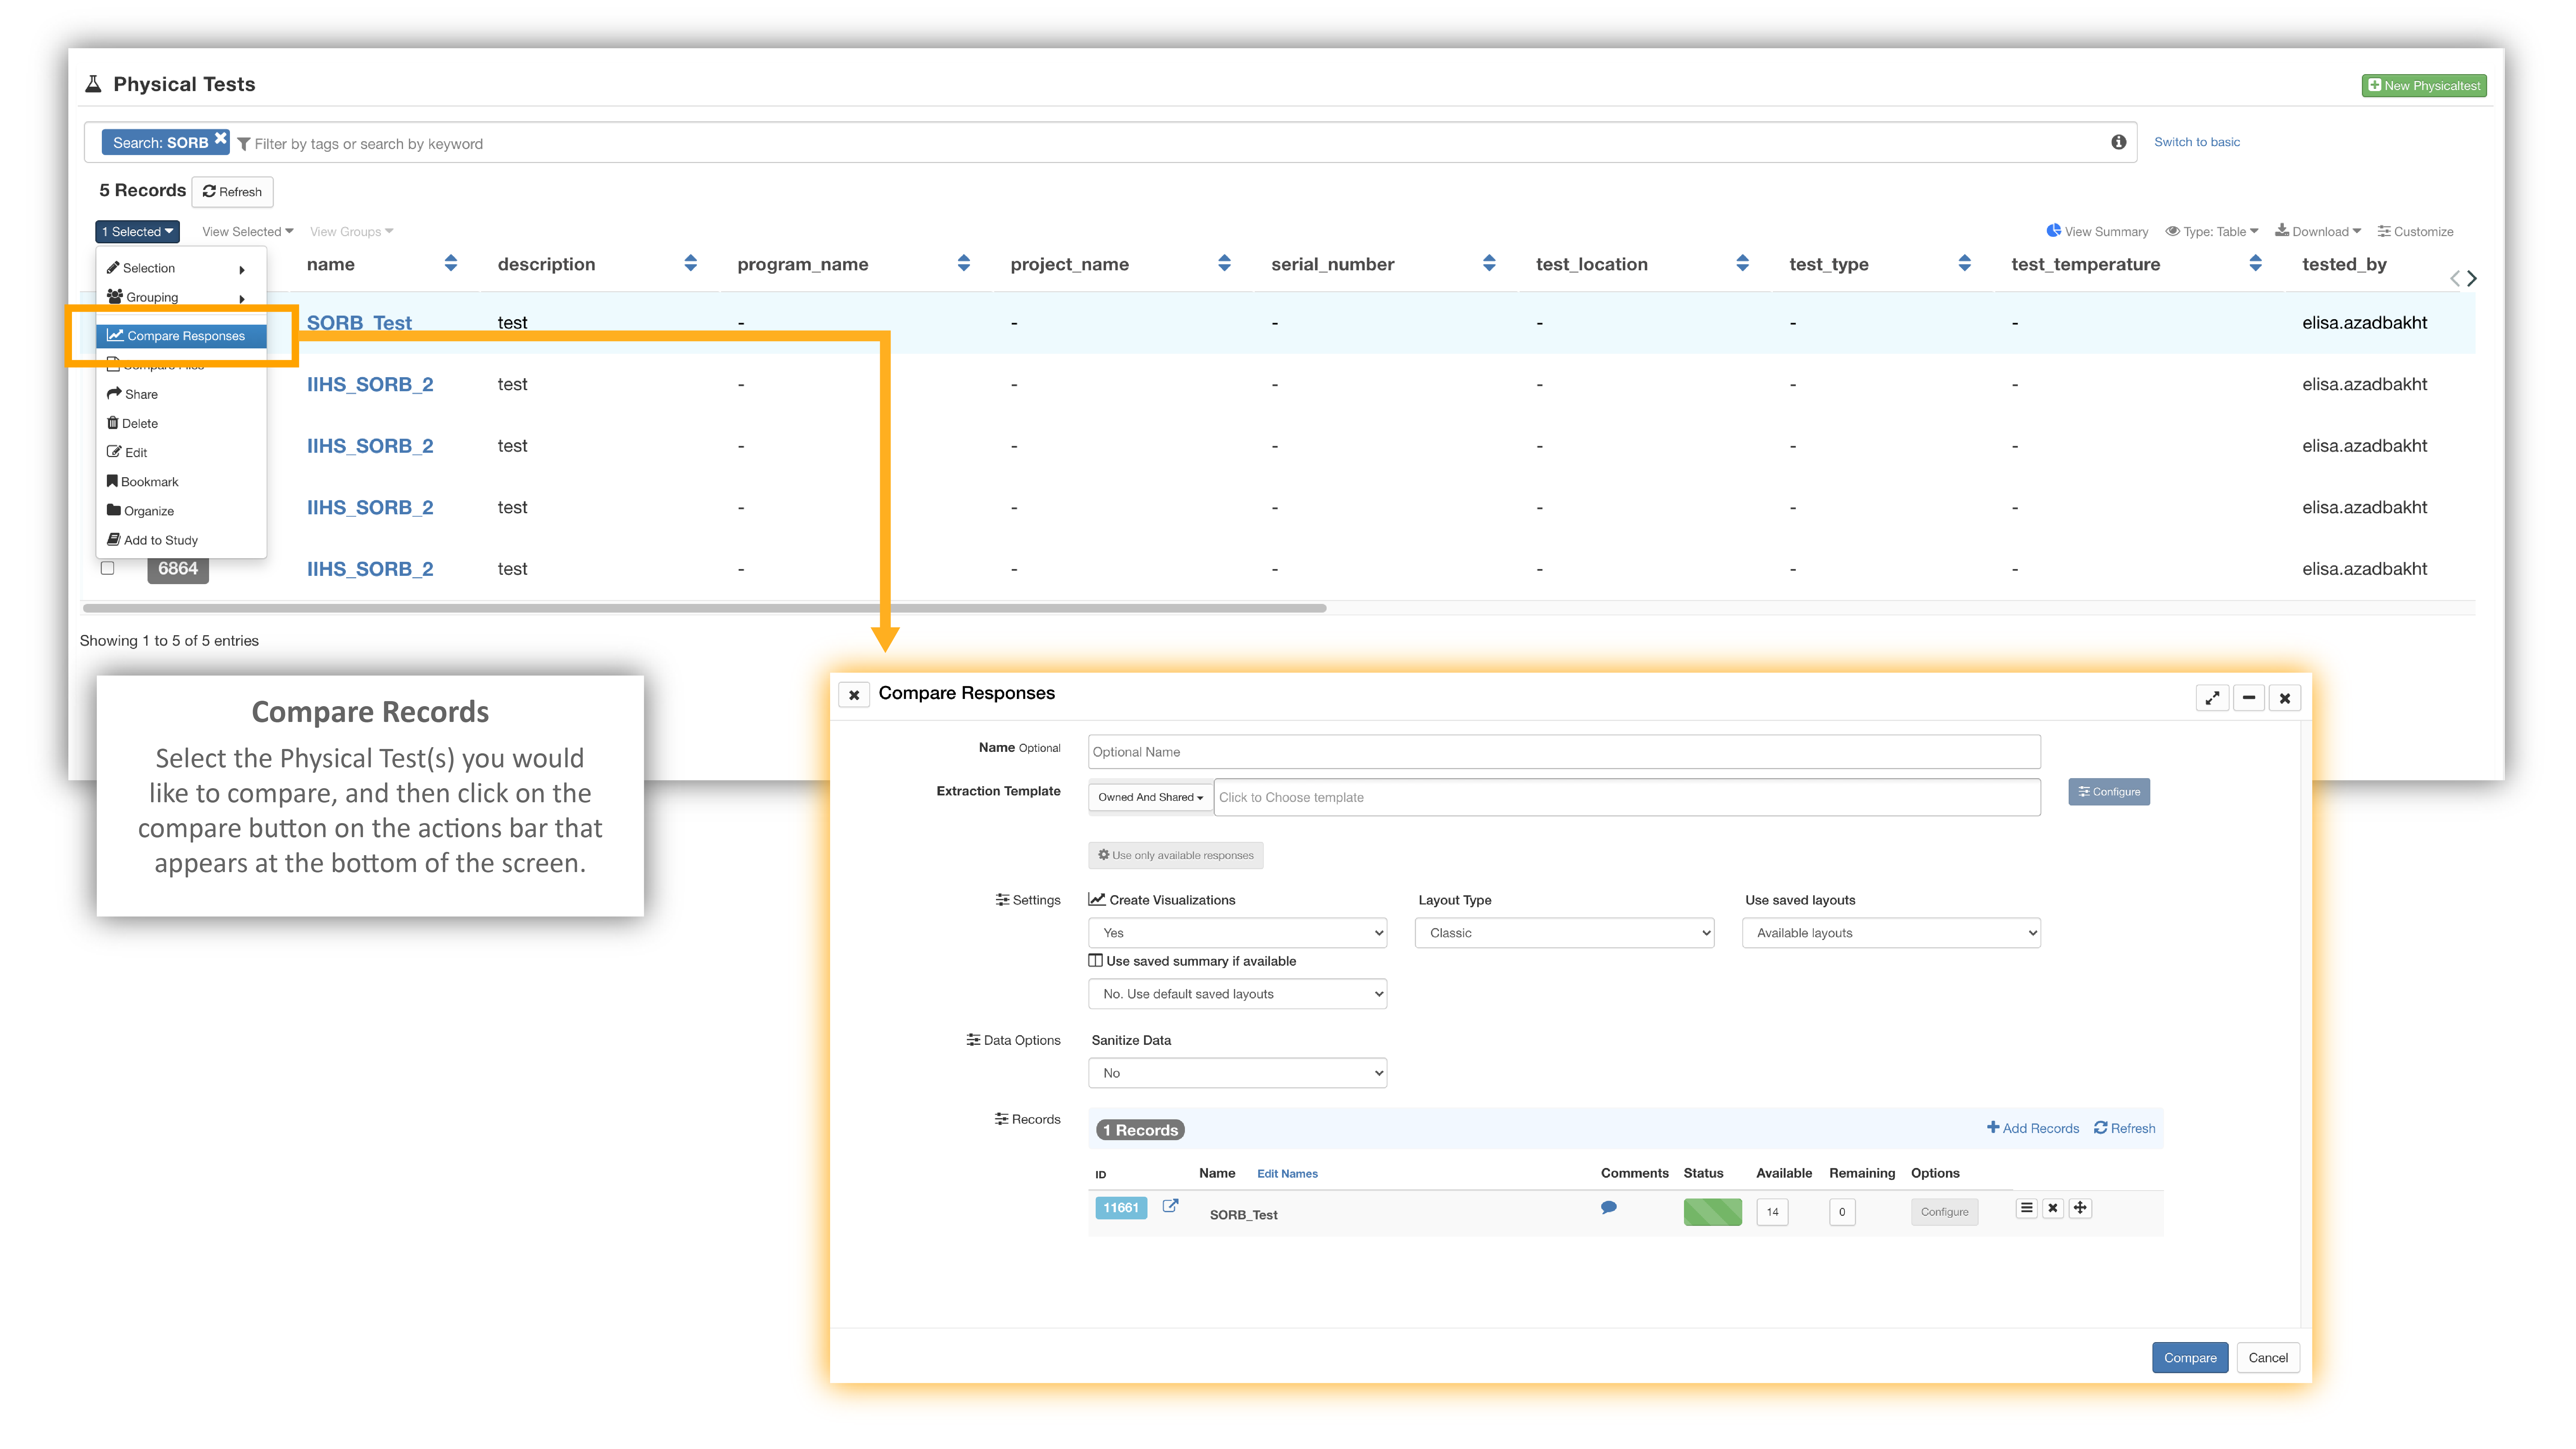Viewport: 2576px width, 1449px height.
Task: Expand Compare Responses dialog to fullscreen
Action: pyautogui.click(x=2212, y=698)
